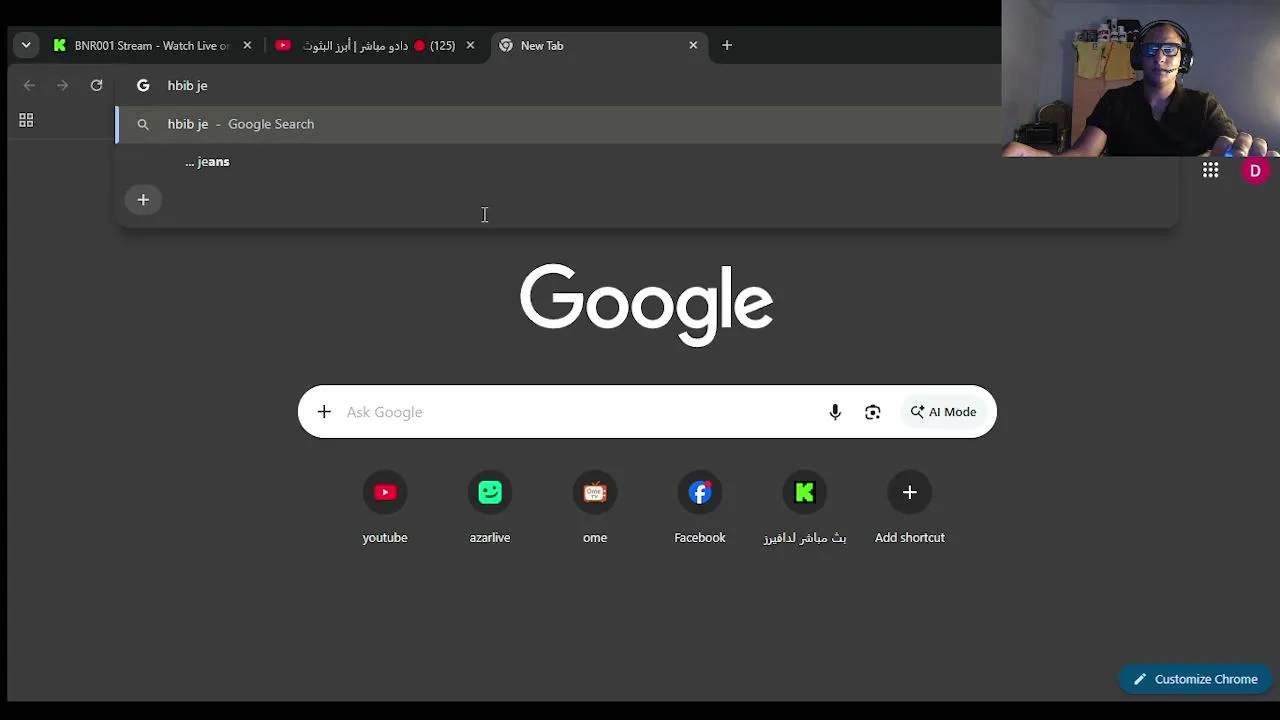Click the webcam overlay video
The image size is (1280, 720).
1140,78
